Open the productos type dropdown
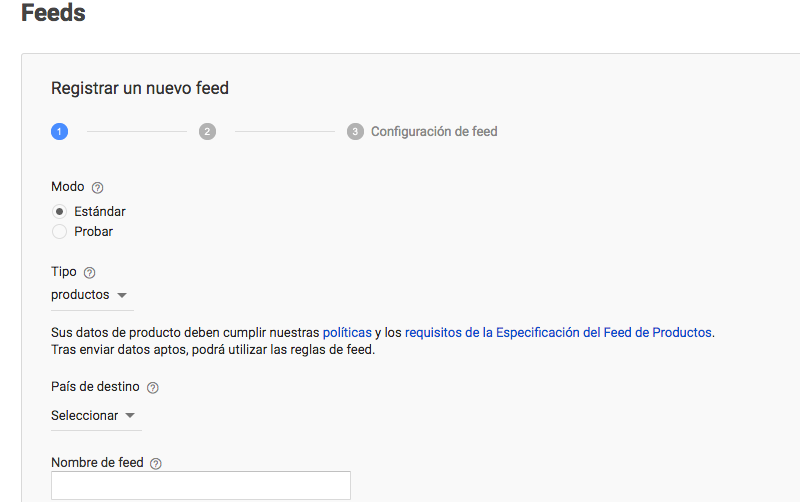800x502 pixels. [x=92, y=295]
